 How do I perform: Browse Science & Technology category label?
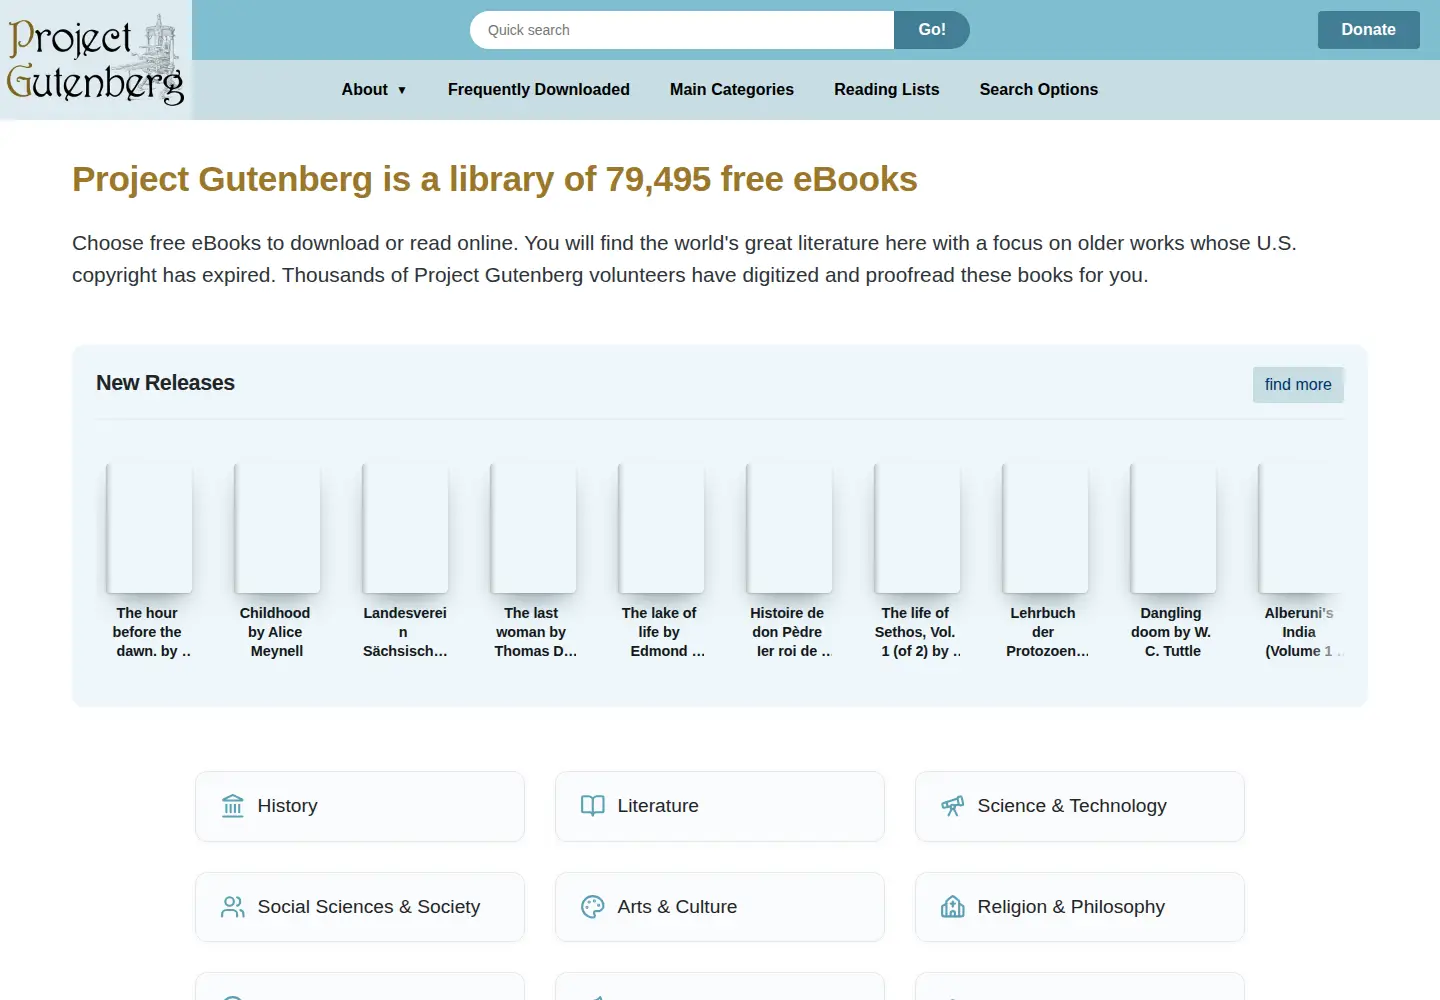1072,806
